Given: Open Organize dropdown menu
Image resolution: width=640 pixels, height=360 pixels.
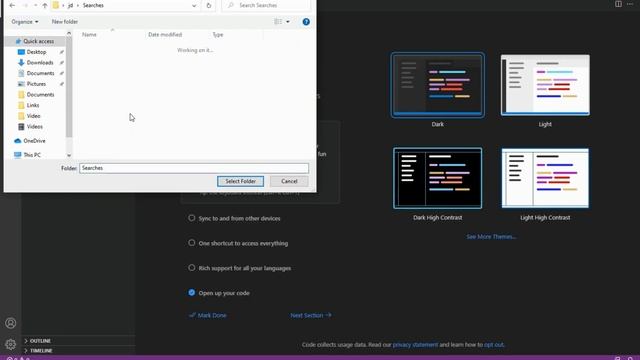Looking at the screenshot, I should click(25, 22).
